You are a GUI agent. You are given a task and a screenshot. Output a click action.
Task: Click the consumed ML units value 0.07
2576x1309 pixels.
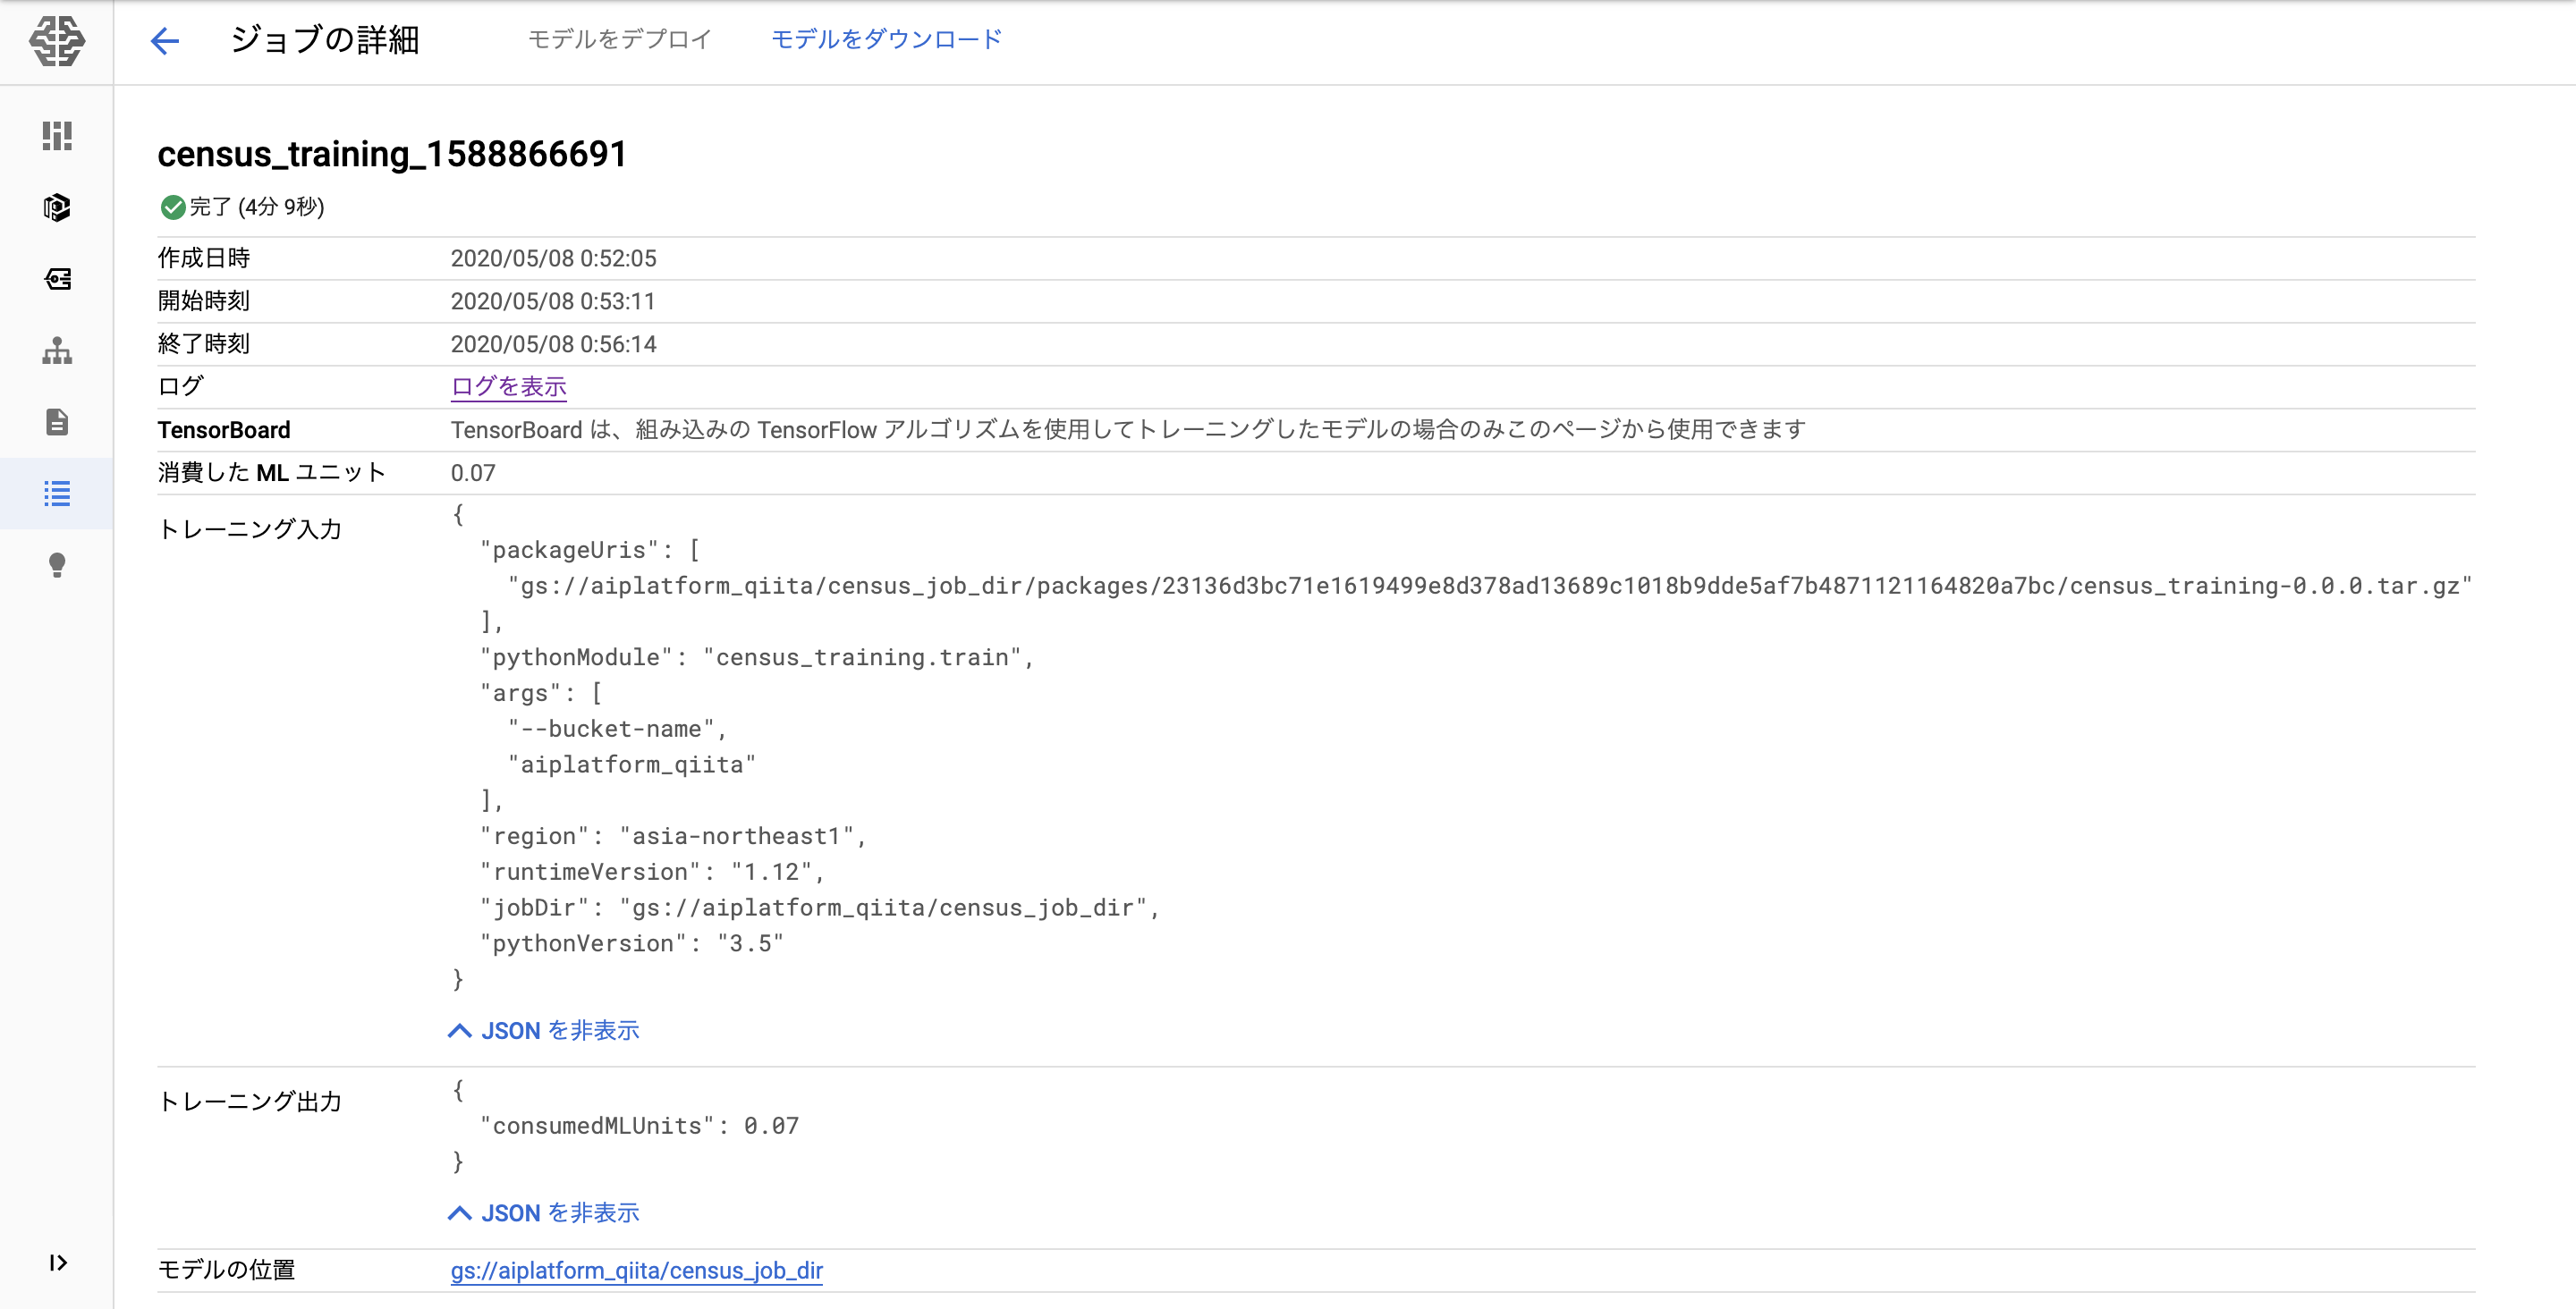[x=473, y=473]
